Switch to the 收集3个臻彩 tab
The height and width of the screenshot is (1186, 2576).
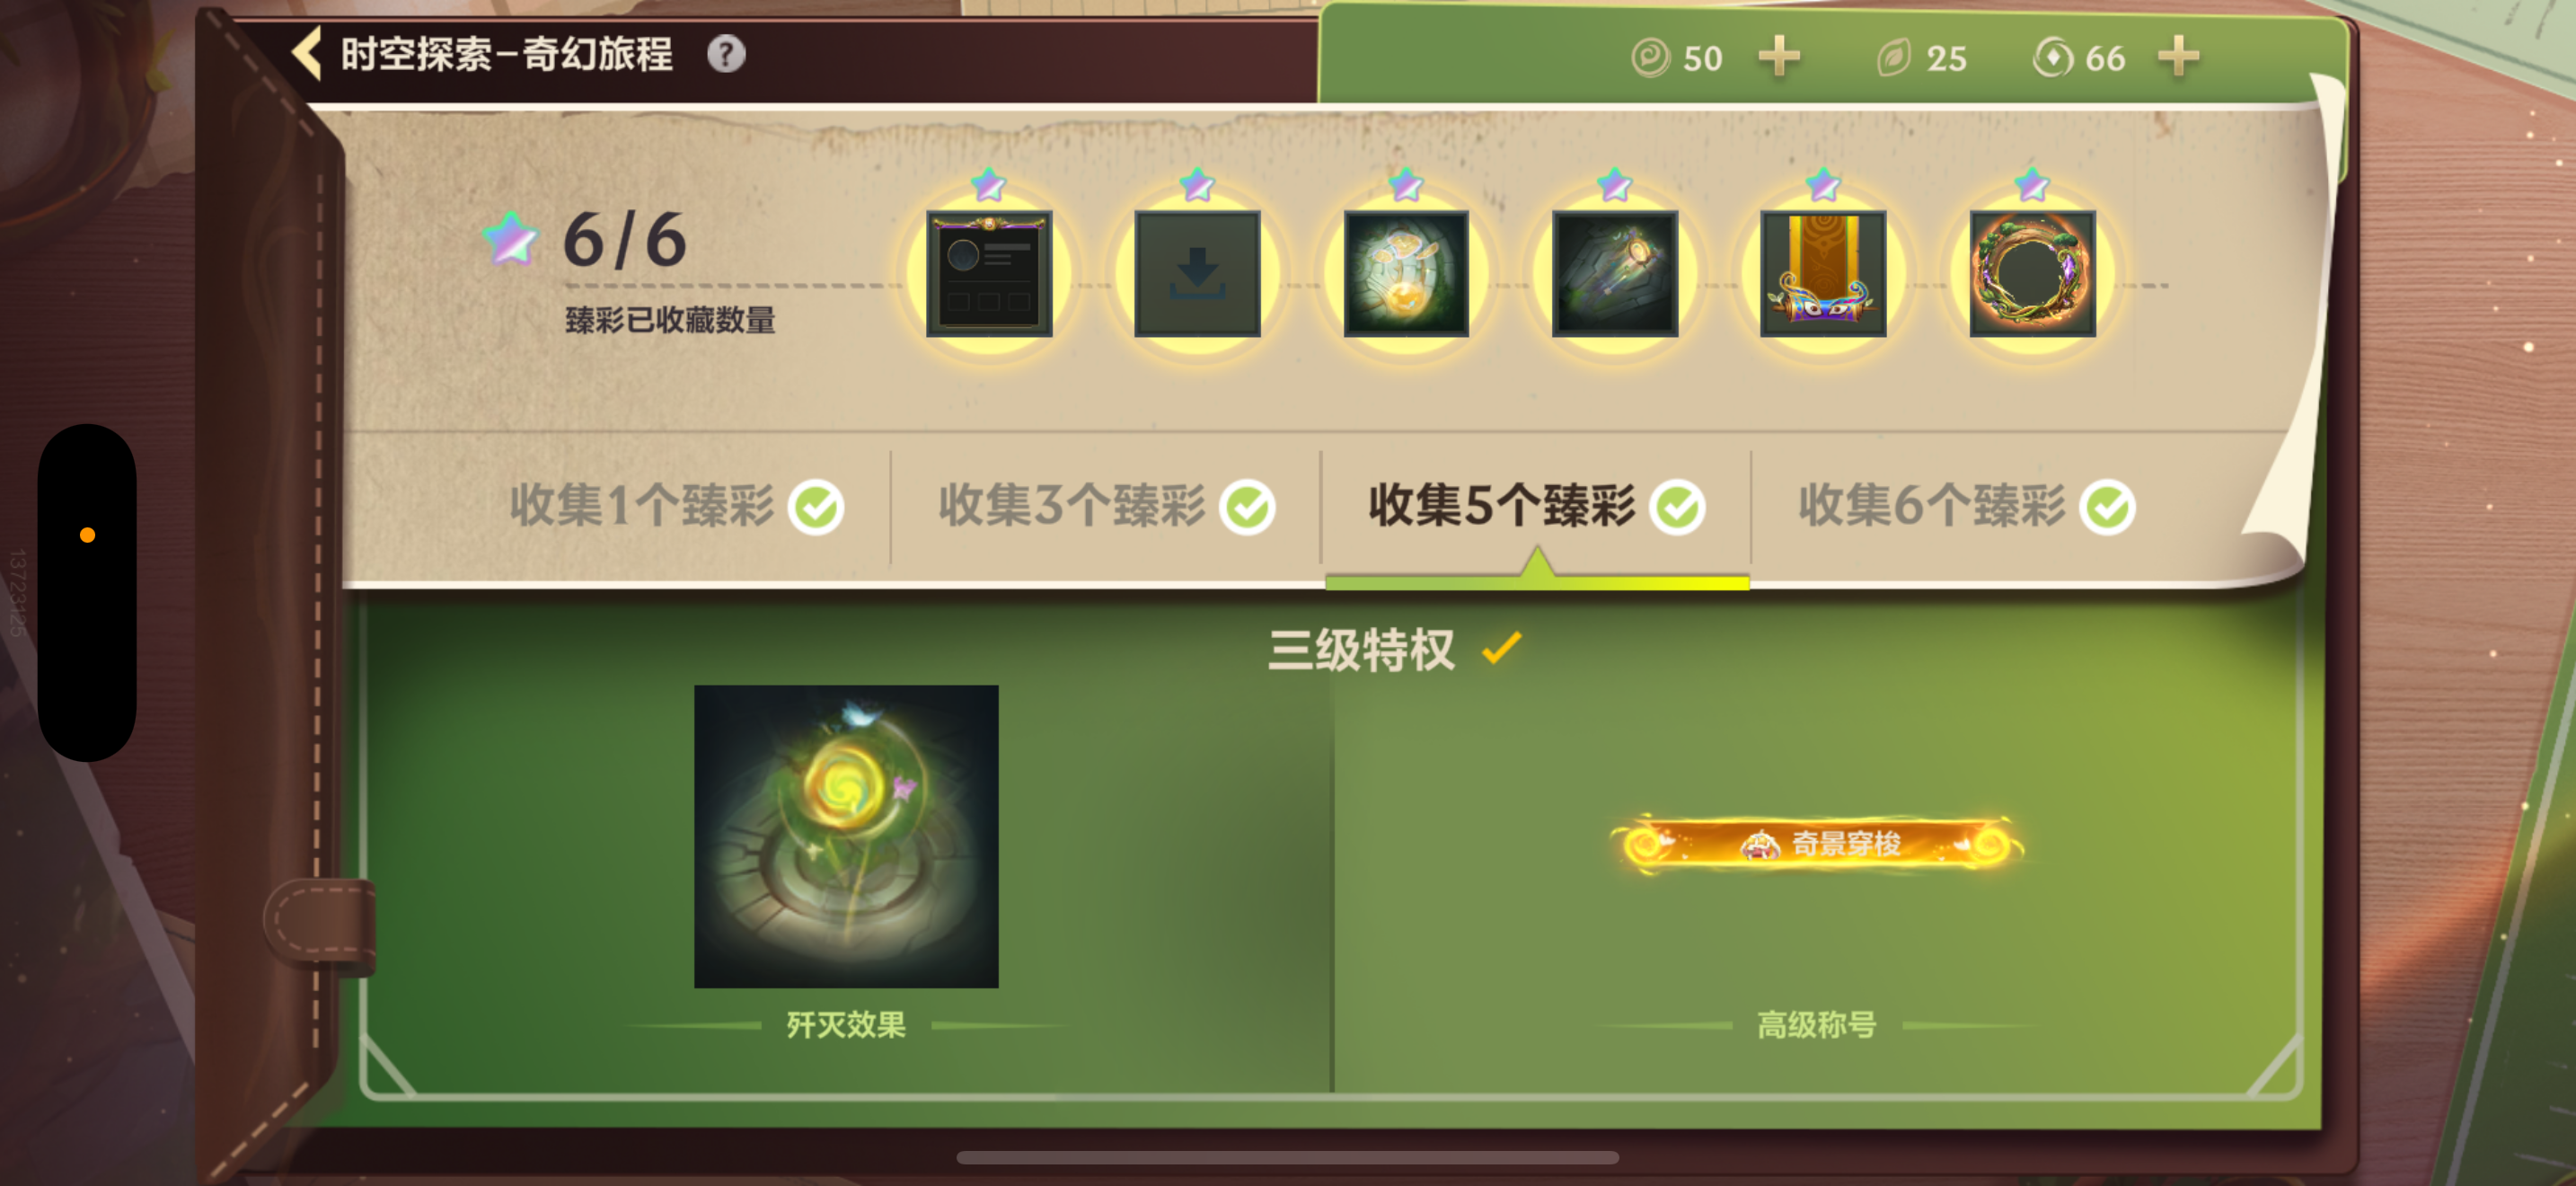tap(1106, 506)
